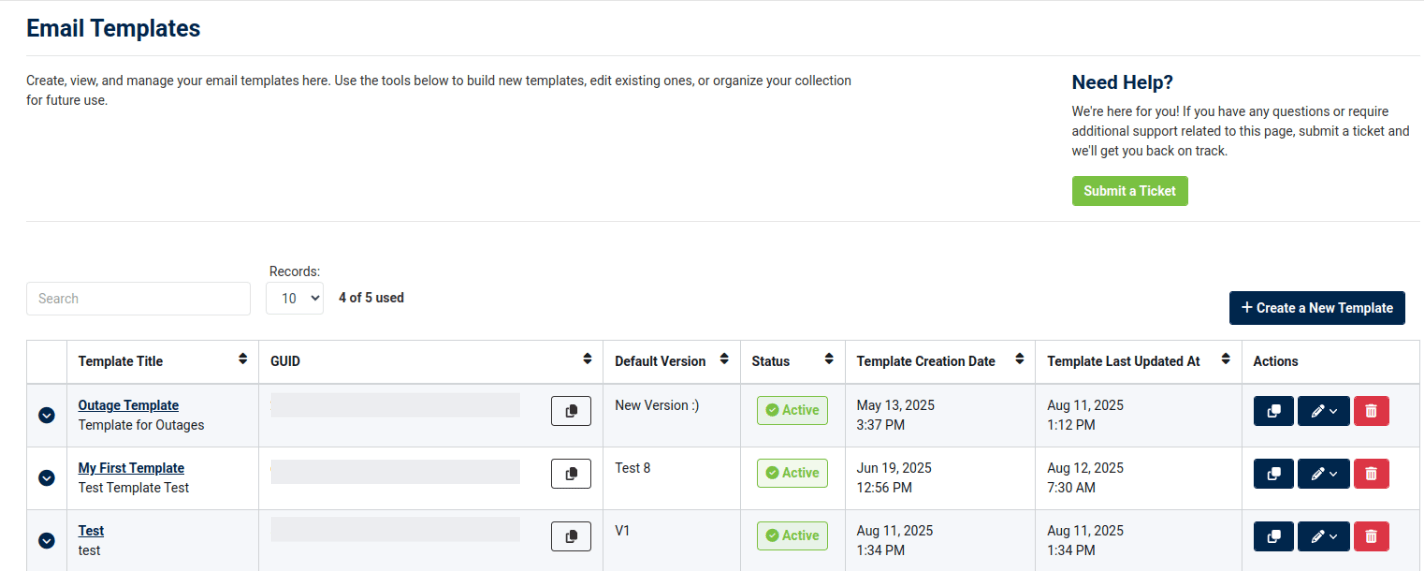Duplicate My First Template
The width and height of the screenshot is (1424, 572).
point(1274,474)
